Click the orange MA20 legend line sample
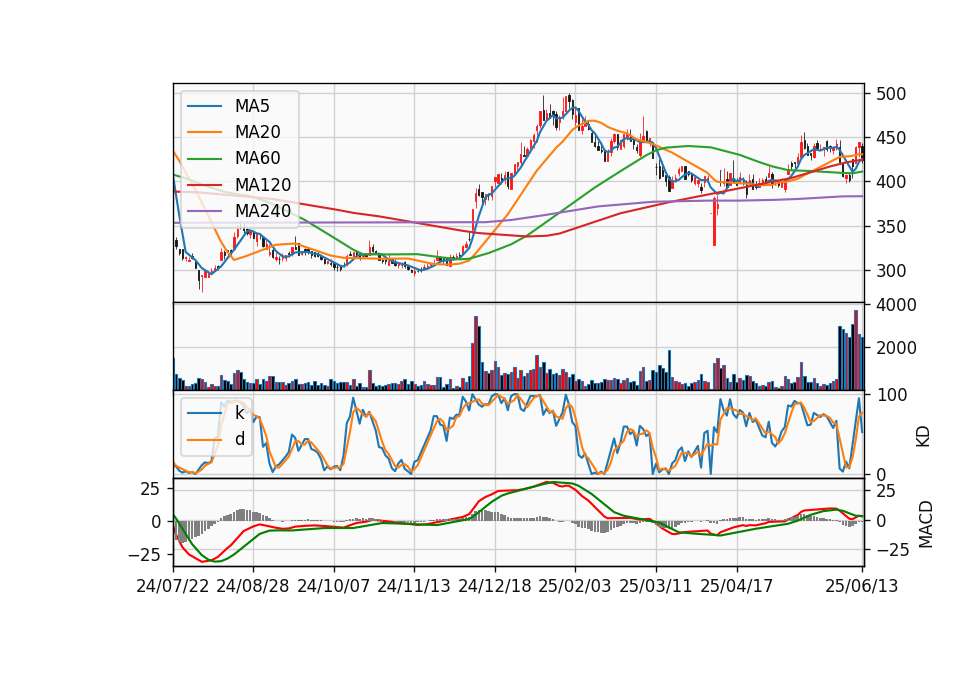 tap(204, 132)
